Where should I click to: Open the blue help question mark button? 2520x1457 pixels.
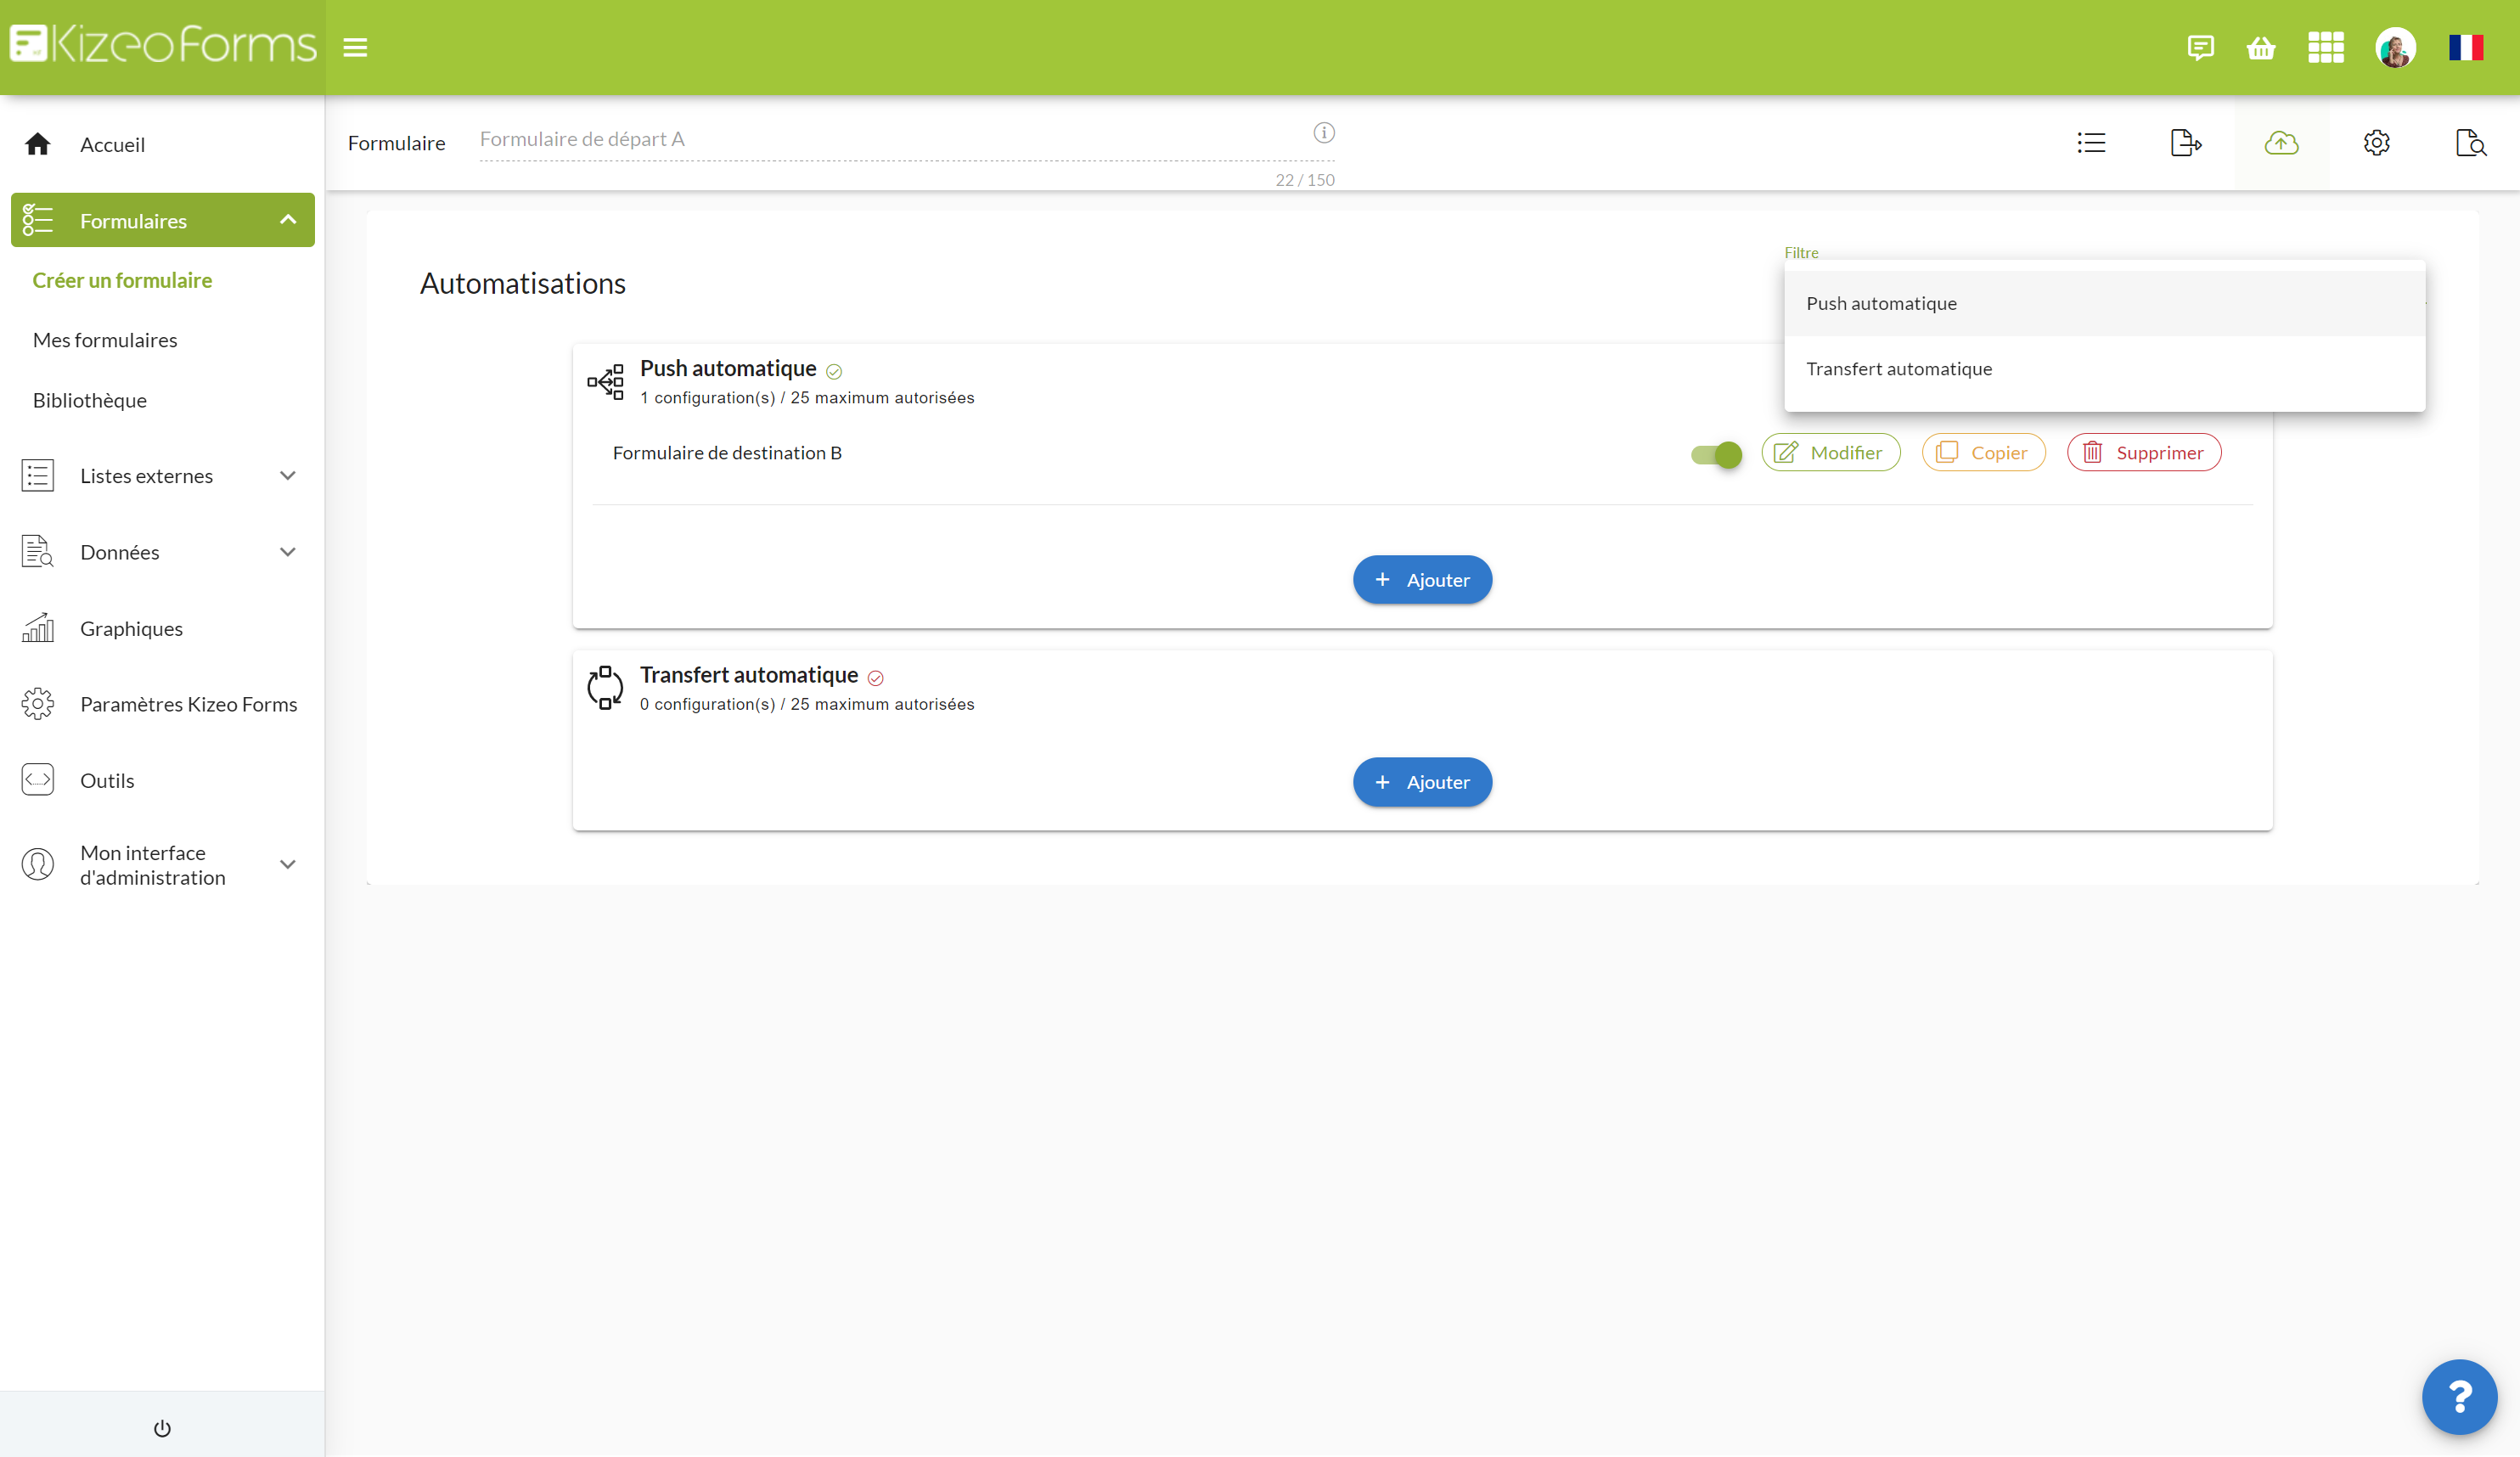point(2459,1396)
